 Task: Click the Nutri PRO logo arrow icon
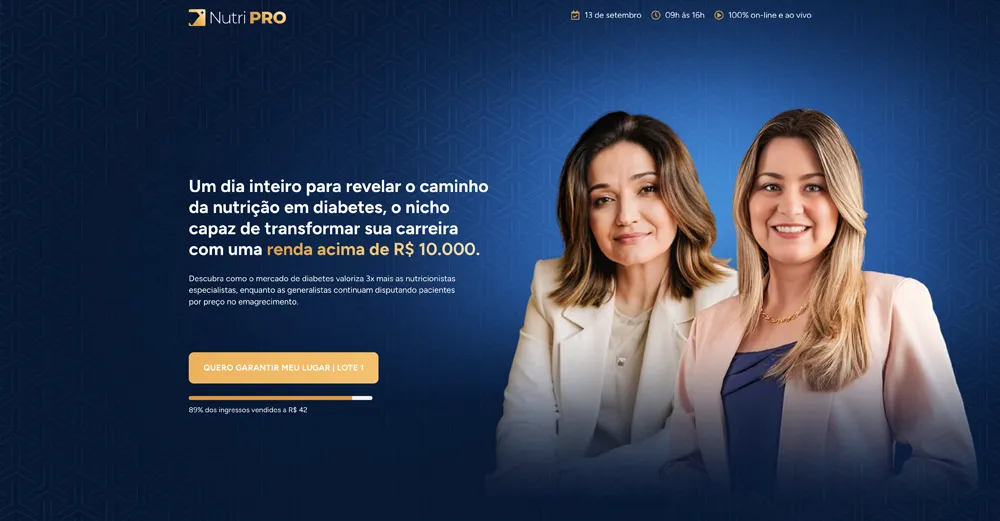197,18
